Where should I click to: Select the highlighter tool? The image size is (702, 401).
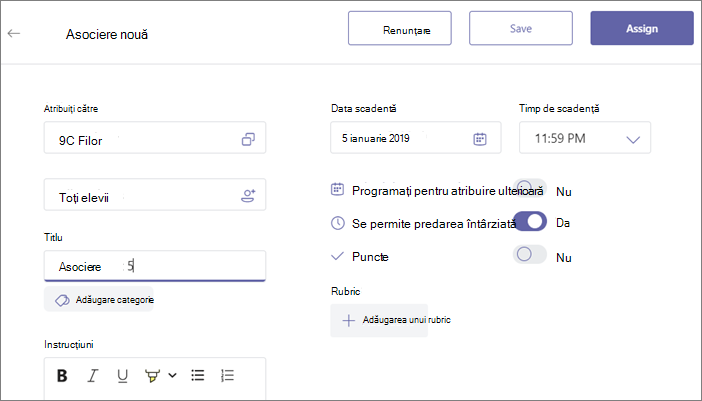[153, 376]
